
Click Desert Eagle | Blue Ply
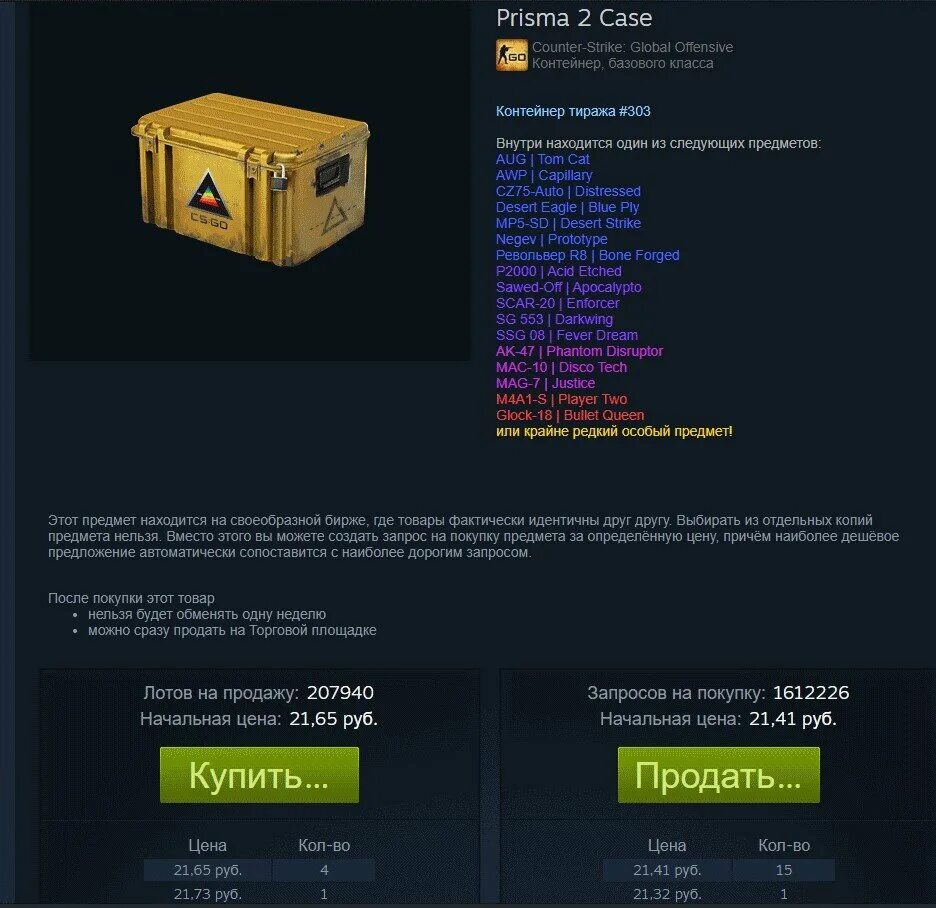567,207
